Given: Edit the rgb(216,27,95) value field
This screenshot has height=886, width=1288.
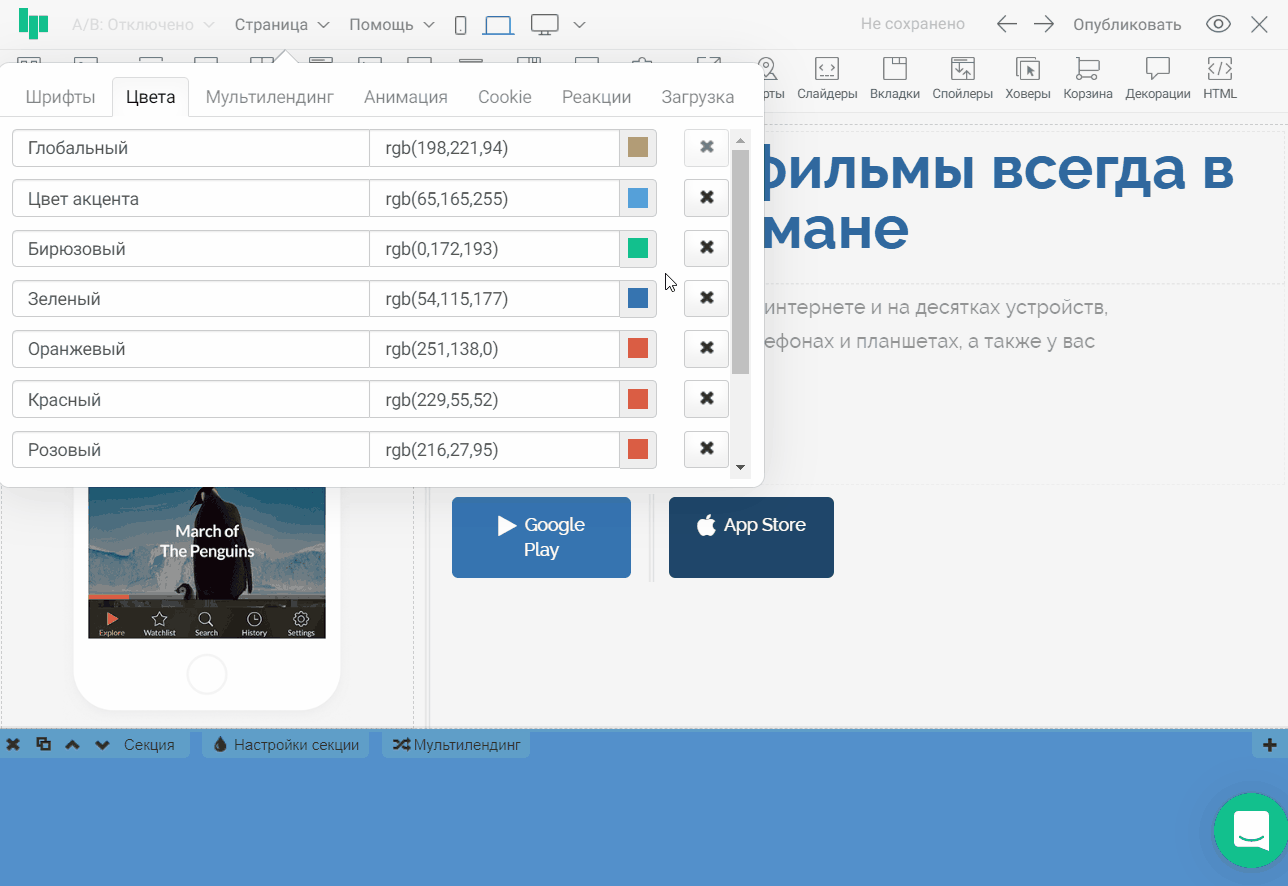Looking at the screenshot, I should pyautogui.click(x=495, y=449).
